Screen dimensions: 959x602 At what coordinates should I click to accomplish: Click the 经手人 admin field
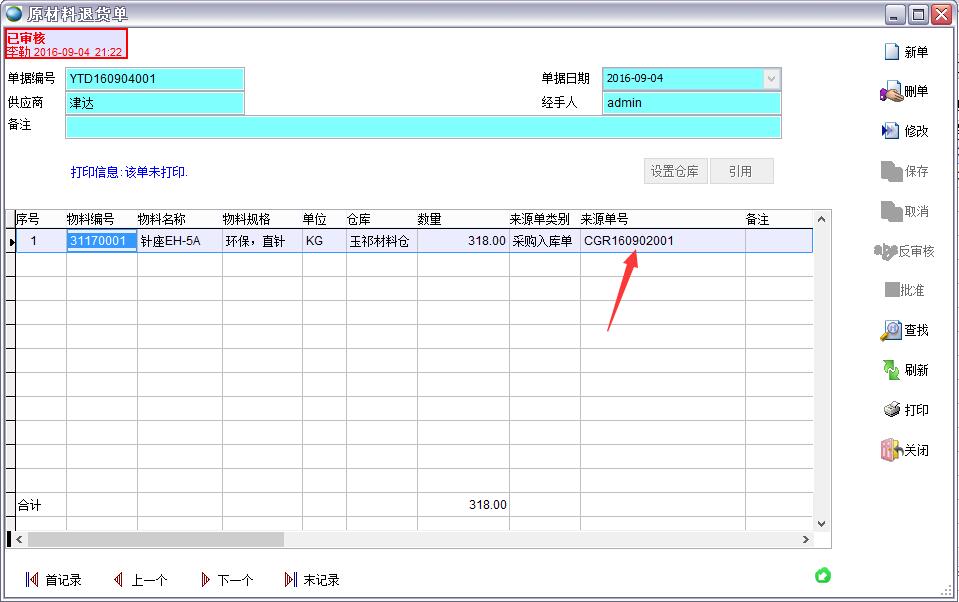point(690,102)
